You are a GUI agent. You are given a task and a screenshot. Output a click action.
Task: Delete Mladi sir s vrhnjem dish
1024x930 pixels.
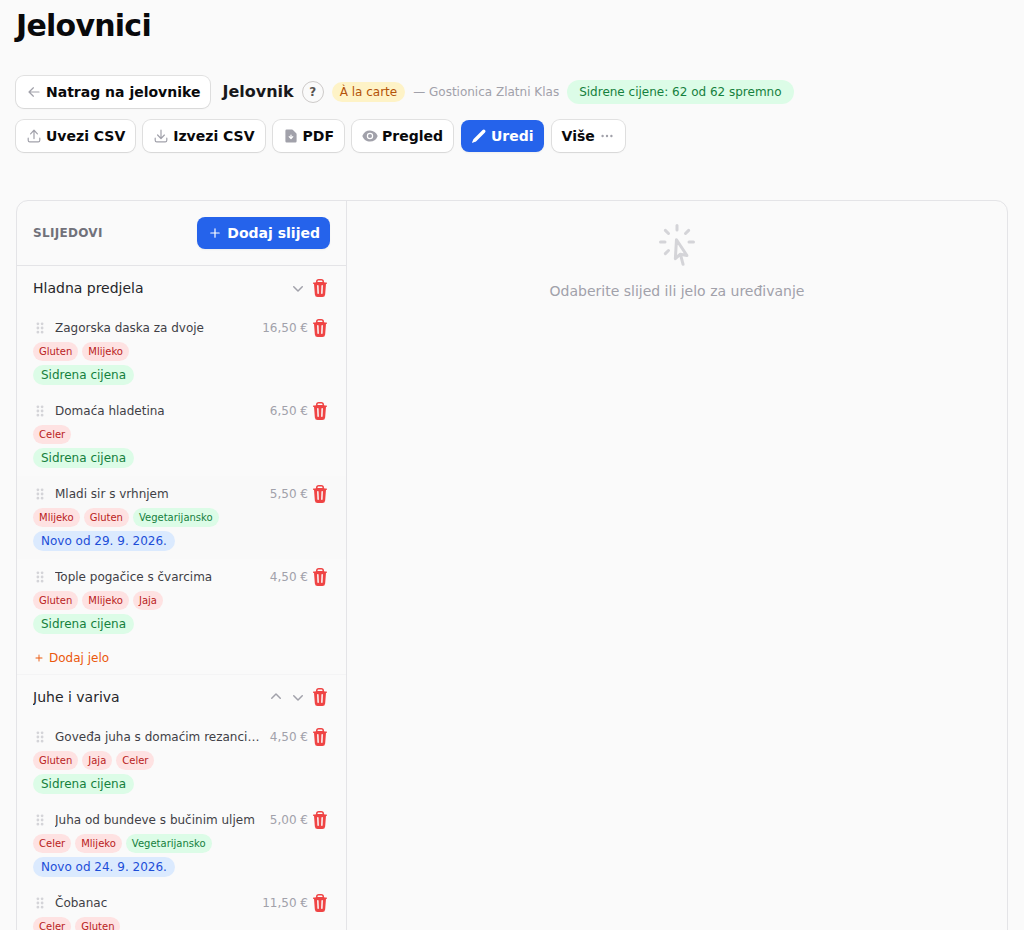click(320, 494)
